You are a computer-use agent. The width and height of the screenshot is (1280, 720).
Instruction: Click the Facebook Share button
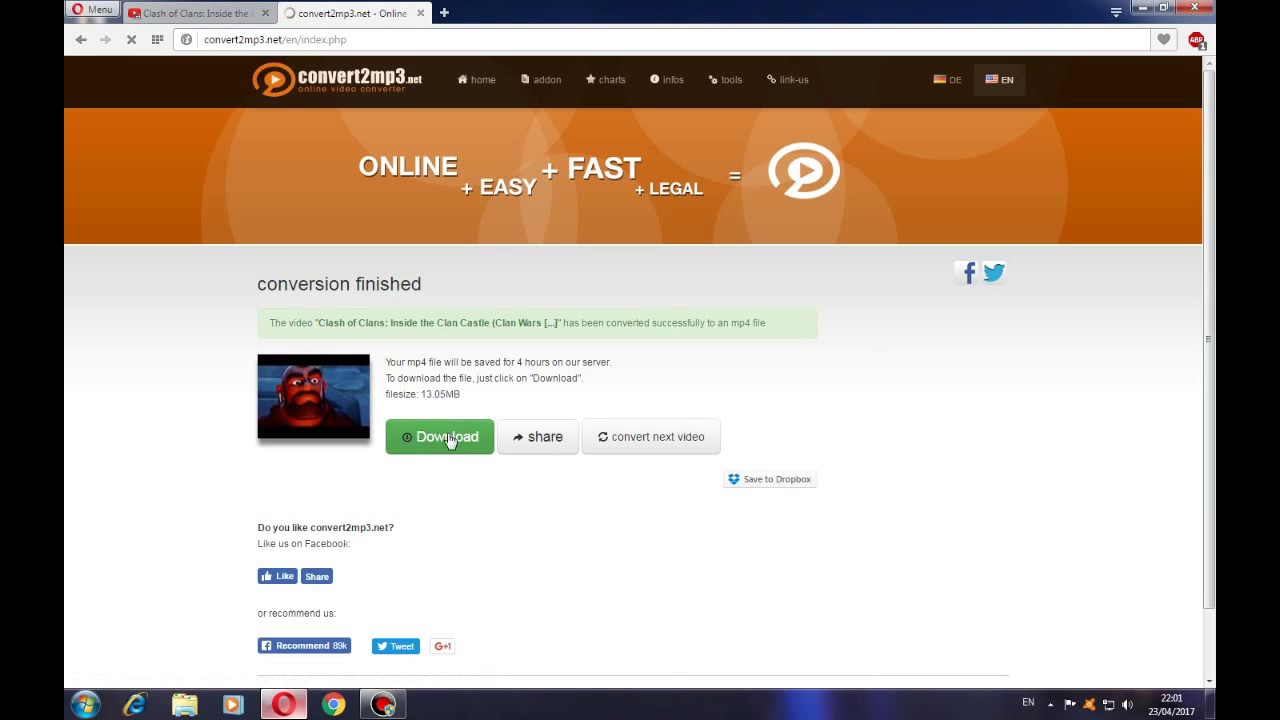pos(317,576)
